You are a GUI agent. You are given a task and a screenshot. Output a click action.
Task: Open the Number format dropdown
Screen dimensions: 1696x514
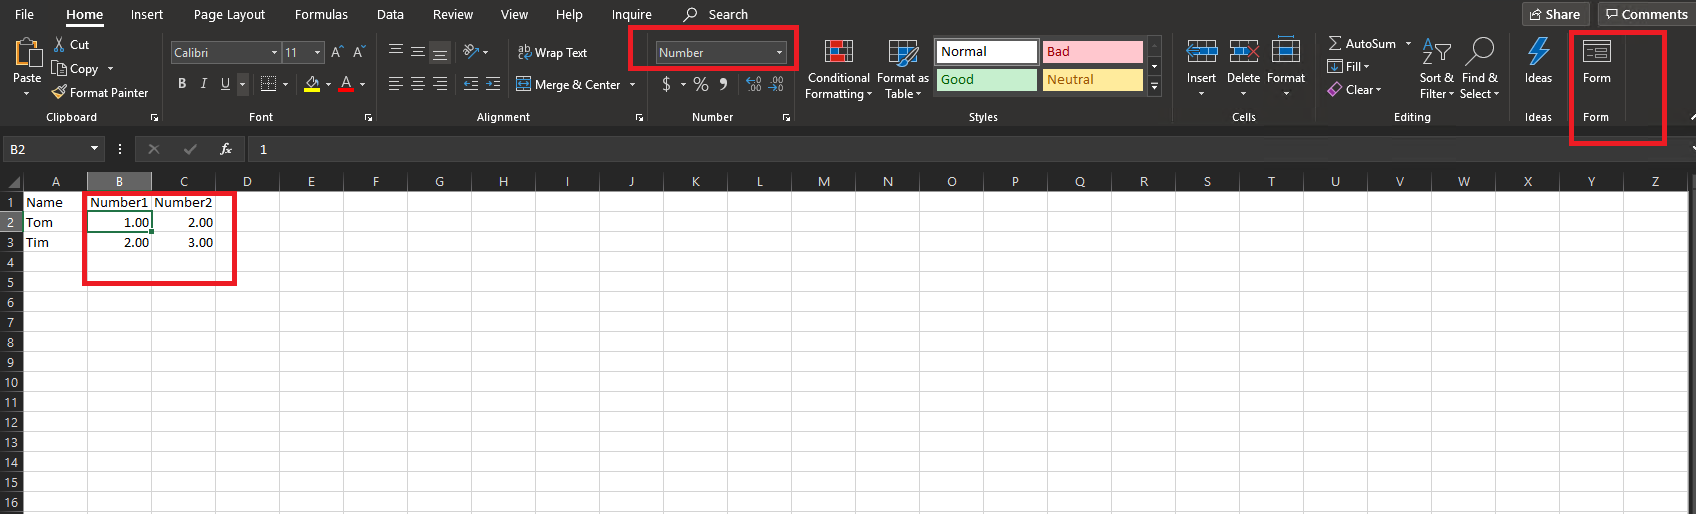[x=780, y=52]
